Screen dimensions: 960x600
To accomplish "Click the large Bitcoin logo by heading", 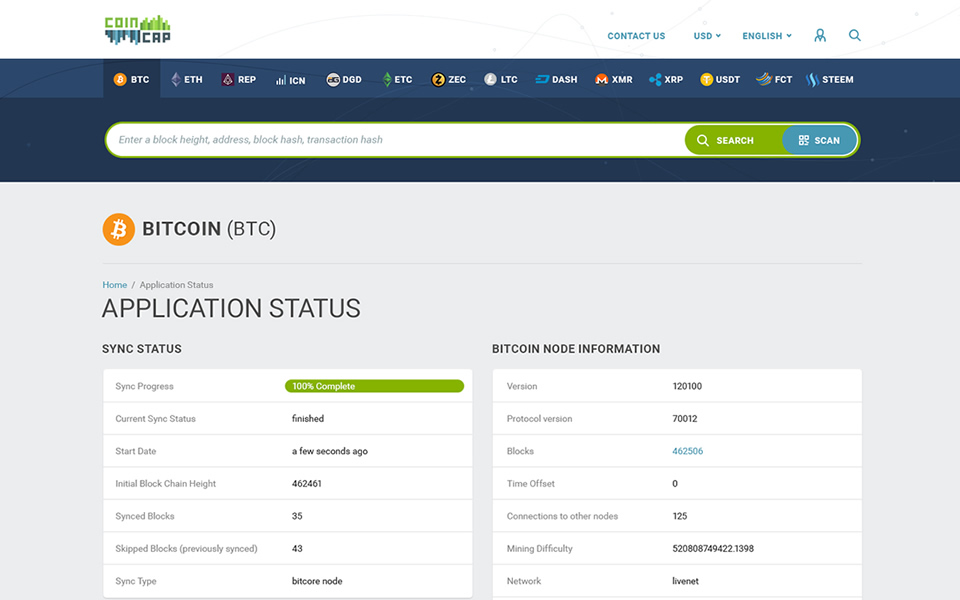I will point(118,229).
